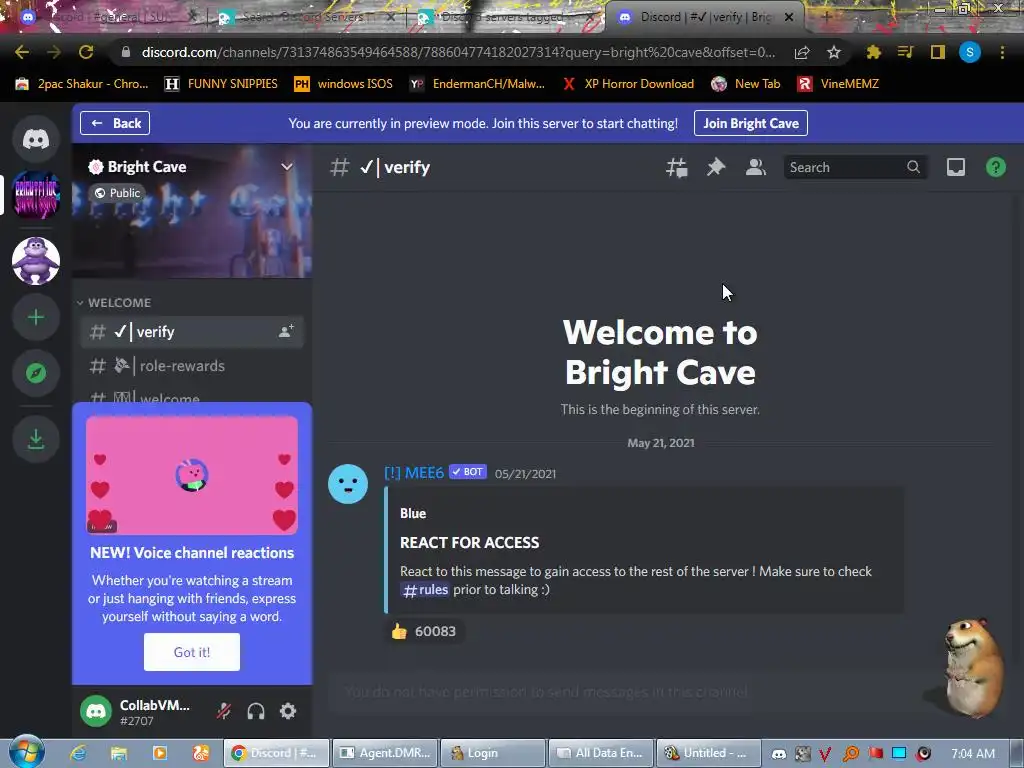Image resolution: width=1024 pixels, height=768 pixels.
Task: Switch to Untitled taskbar window
Action: [709, 753]
